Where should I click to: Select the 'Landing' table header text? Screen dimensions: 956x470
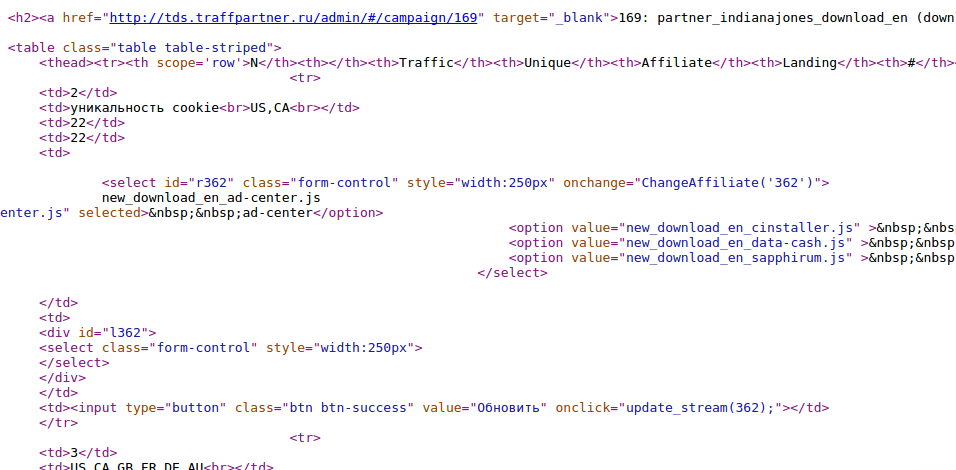[x=809, y=63]
